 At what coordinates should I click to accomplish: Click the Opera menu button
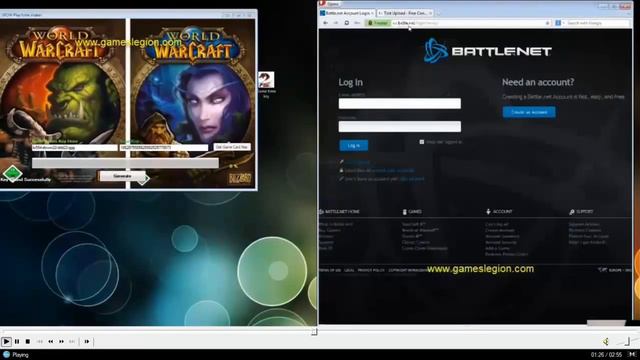coord(330,4)
